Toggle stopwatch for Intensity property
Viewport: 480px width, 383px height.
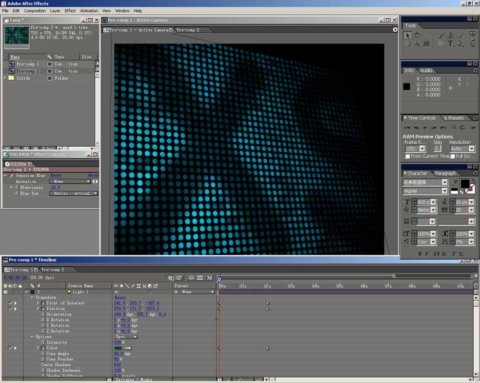coord(43,342)
